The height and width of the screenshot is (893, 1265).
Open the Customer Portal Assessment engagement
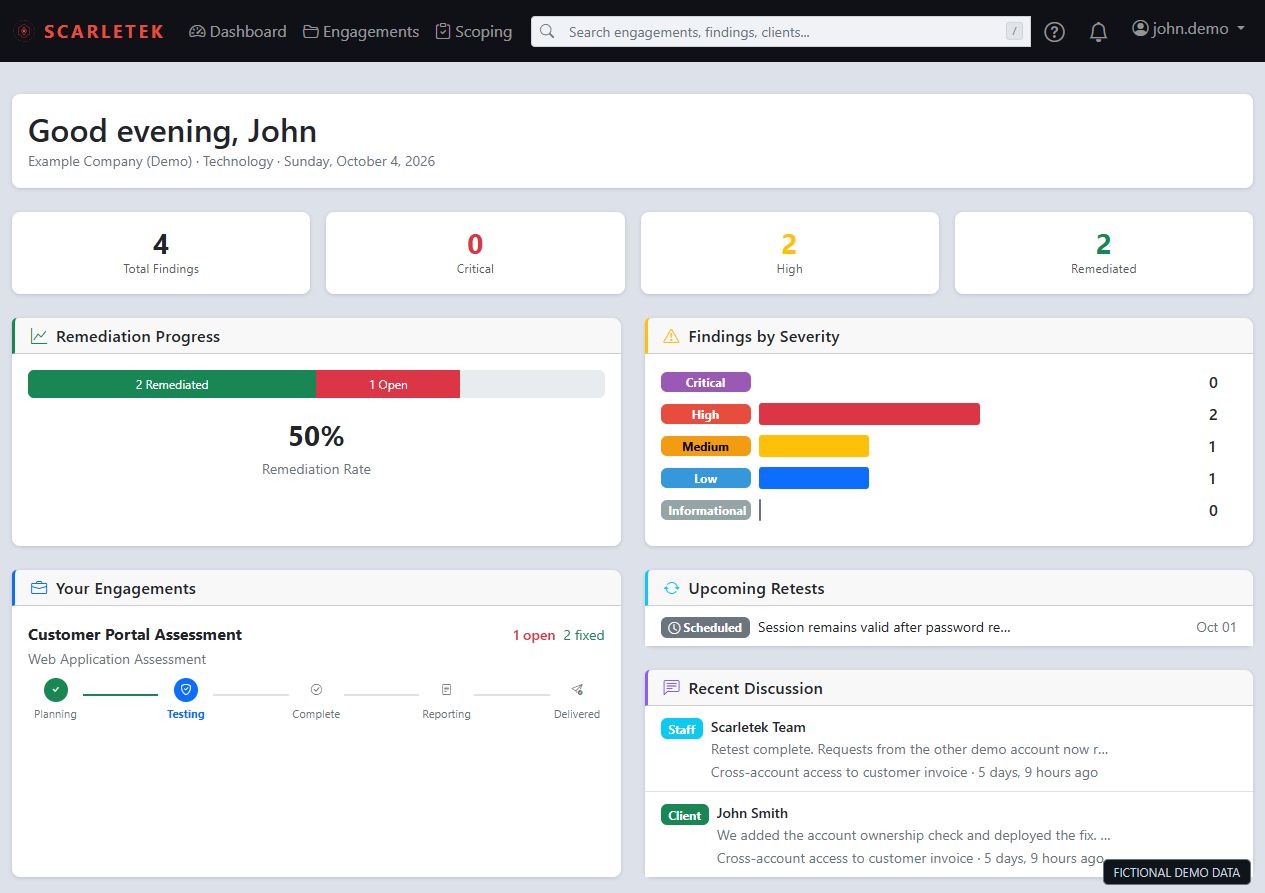tap(135, 635)
